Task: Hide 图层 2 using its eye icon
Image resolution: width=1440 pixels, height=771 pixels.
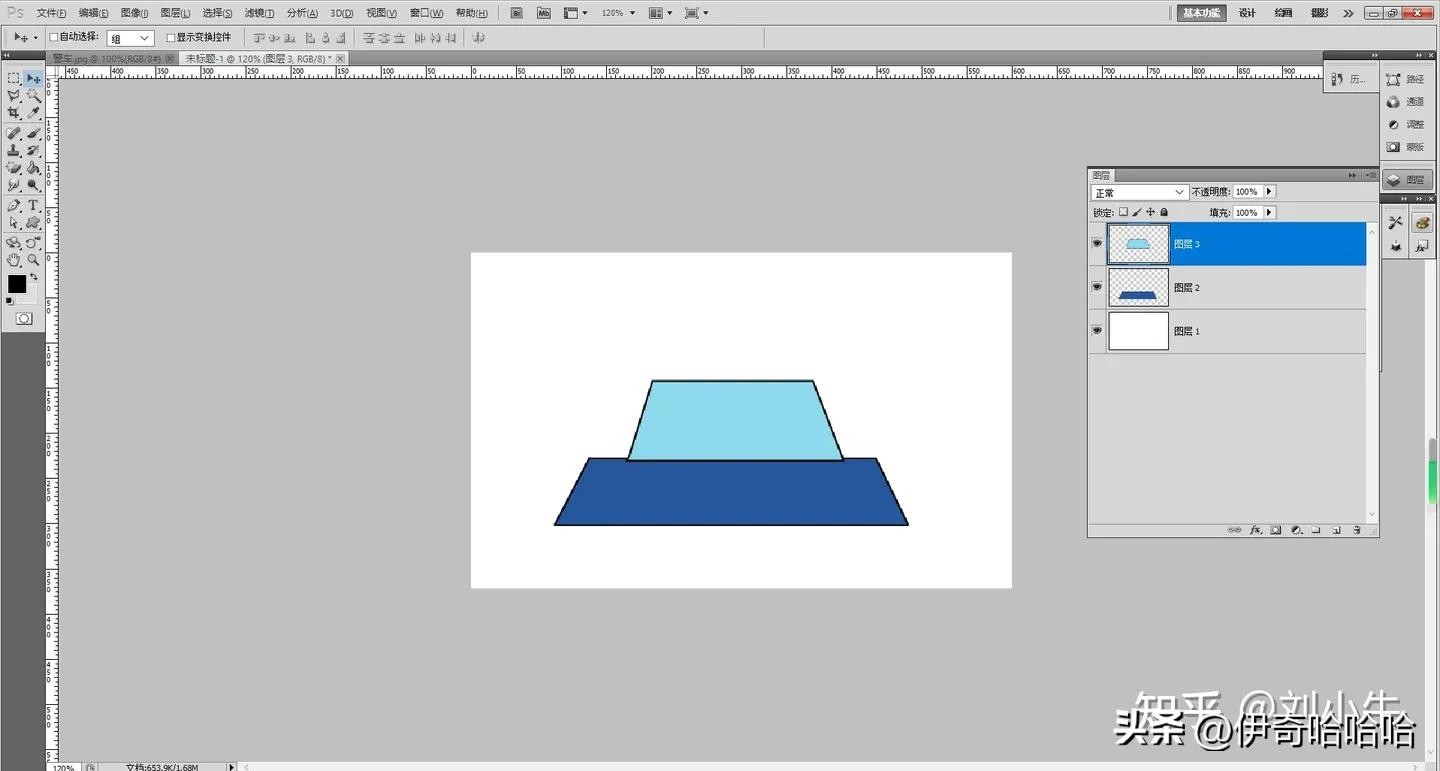Action: click(x=1097, y=287)
